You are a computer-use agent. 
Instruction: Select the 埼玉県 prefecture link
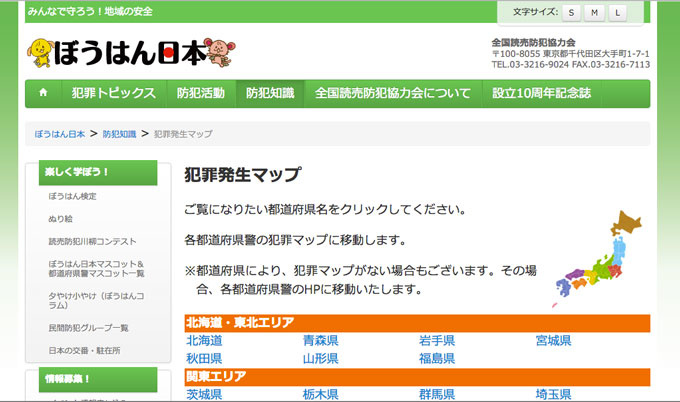click(553, 394)
